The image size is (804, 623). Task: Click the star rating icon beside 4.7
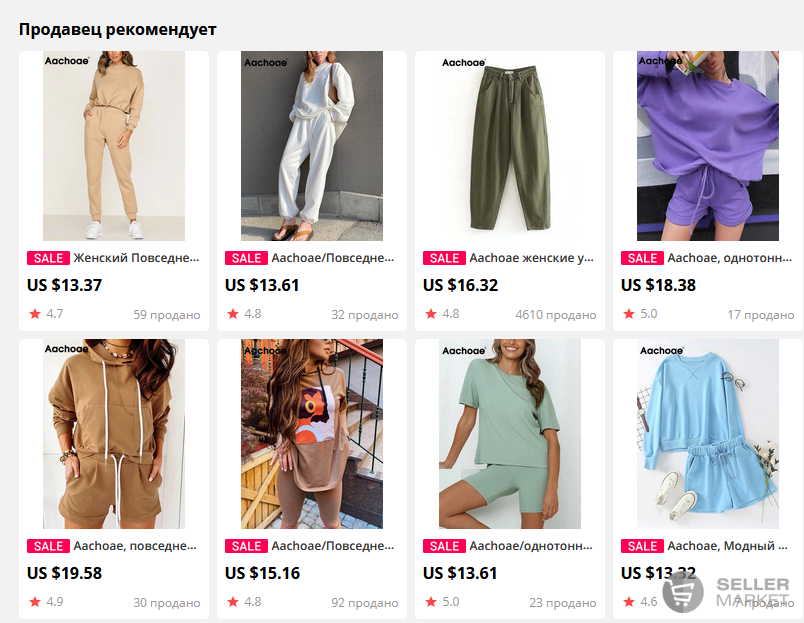[x=35, y=314]
